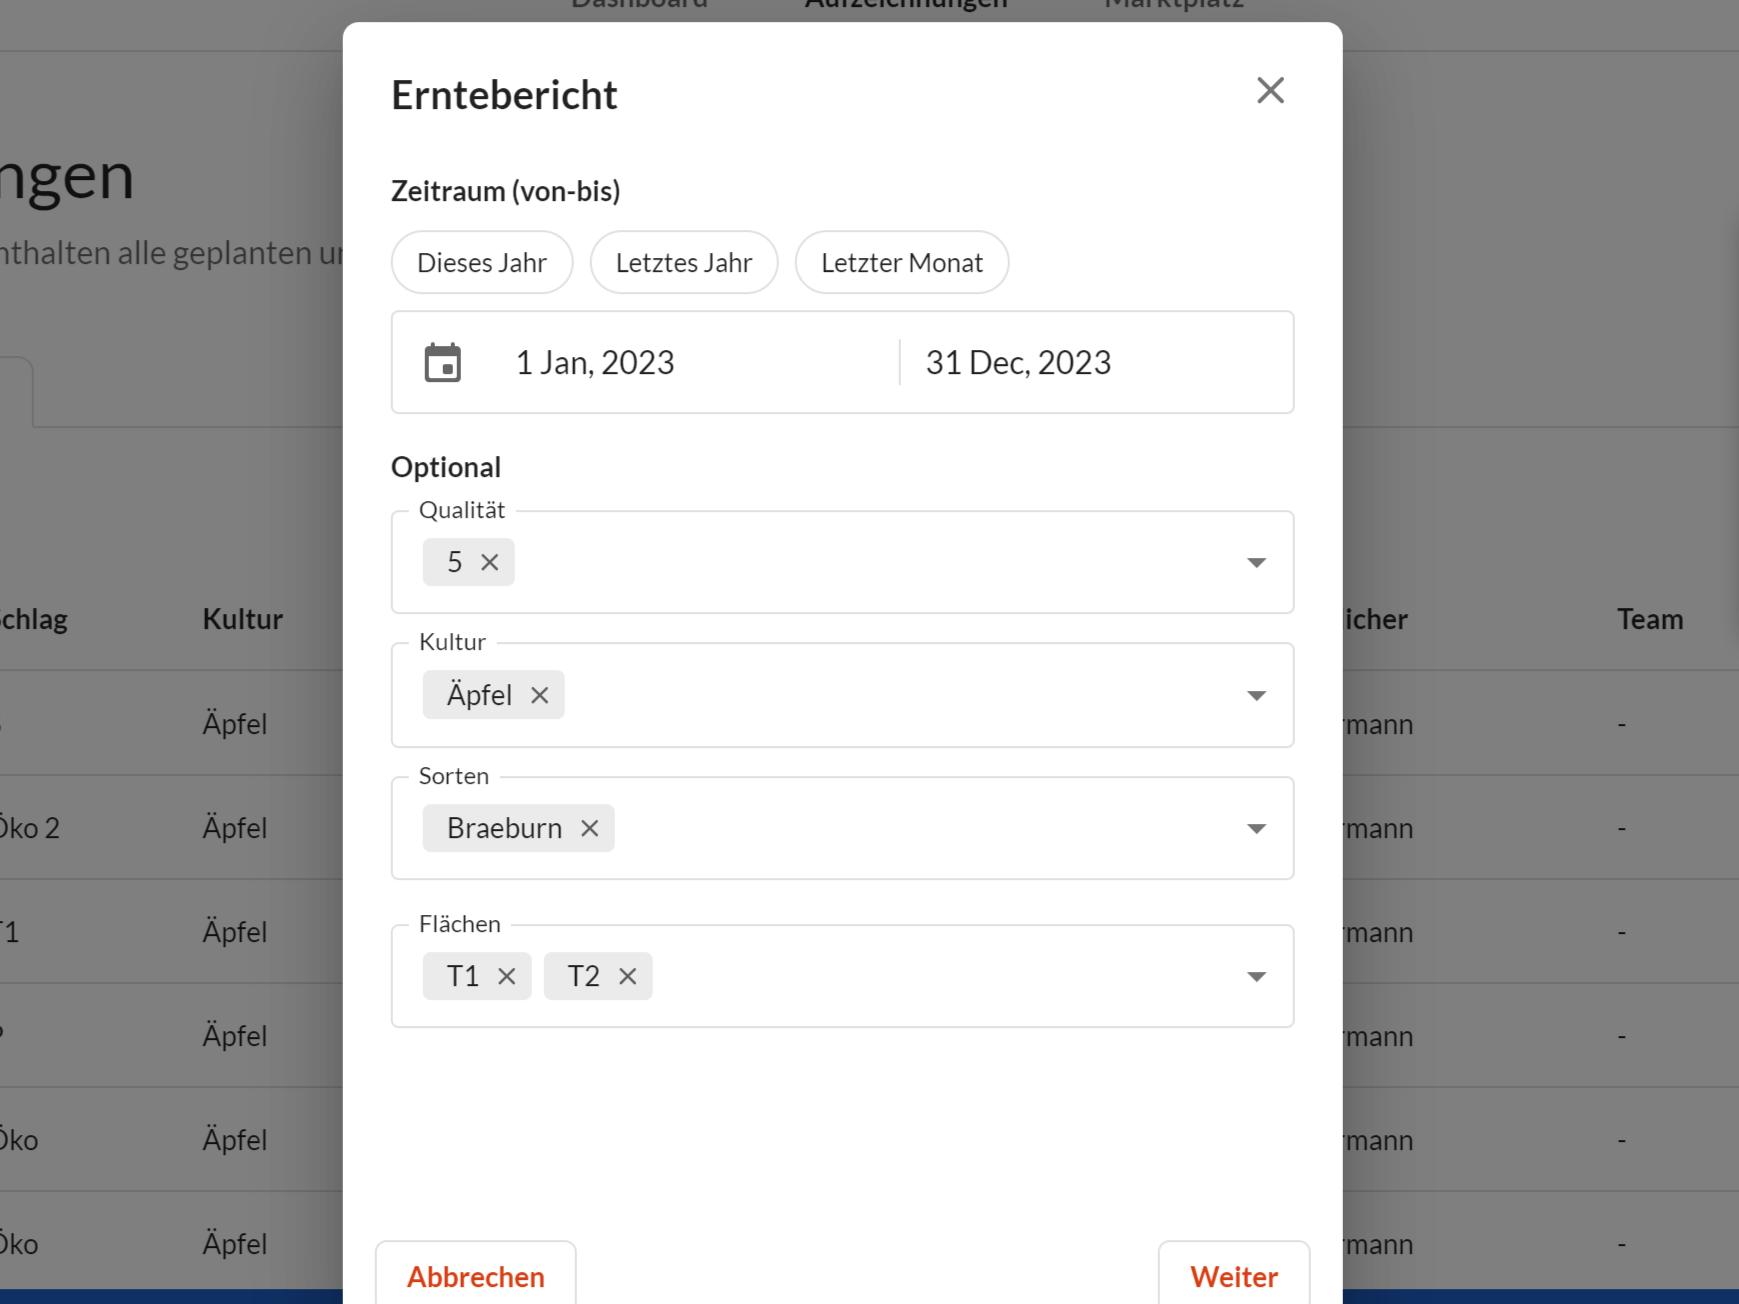Remove the T1 area chip
Image resolution: width=1739 pixels, height=1304 pixels.
coord(507,976)
